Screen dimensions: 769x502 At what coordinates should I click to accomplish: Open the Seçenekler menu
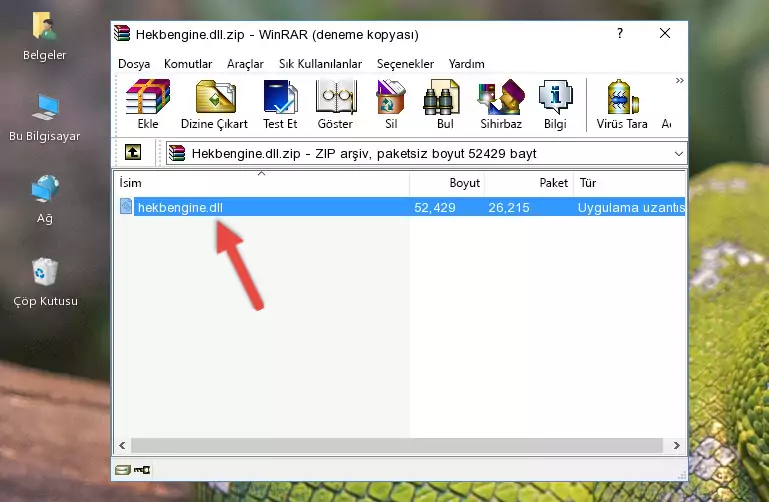405,64
